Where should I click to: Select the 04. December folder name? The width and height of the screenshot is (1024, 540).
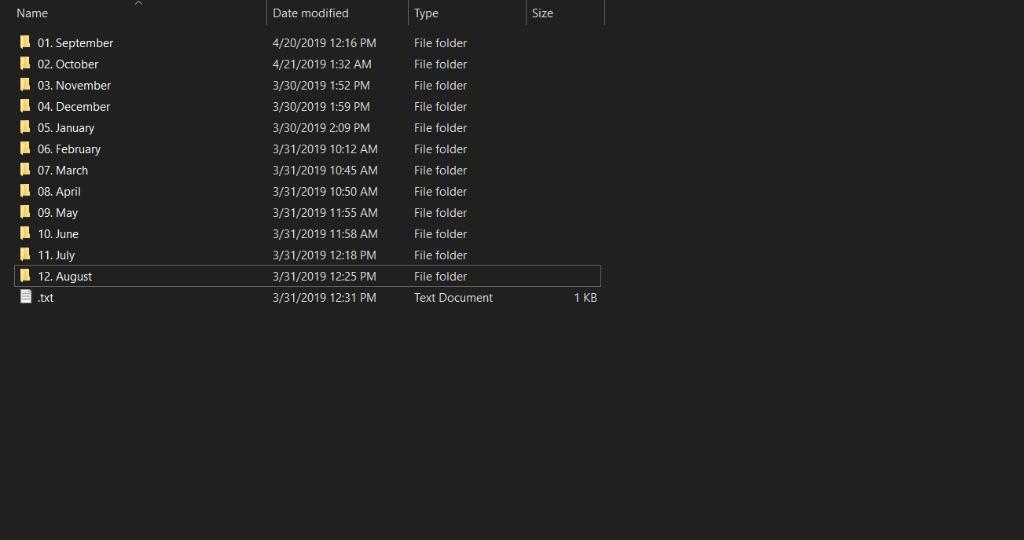coord(73,106)
